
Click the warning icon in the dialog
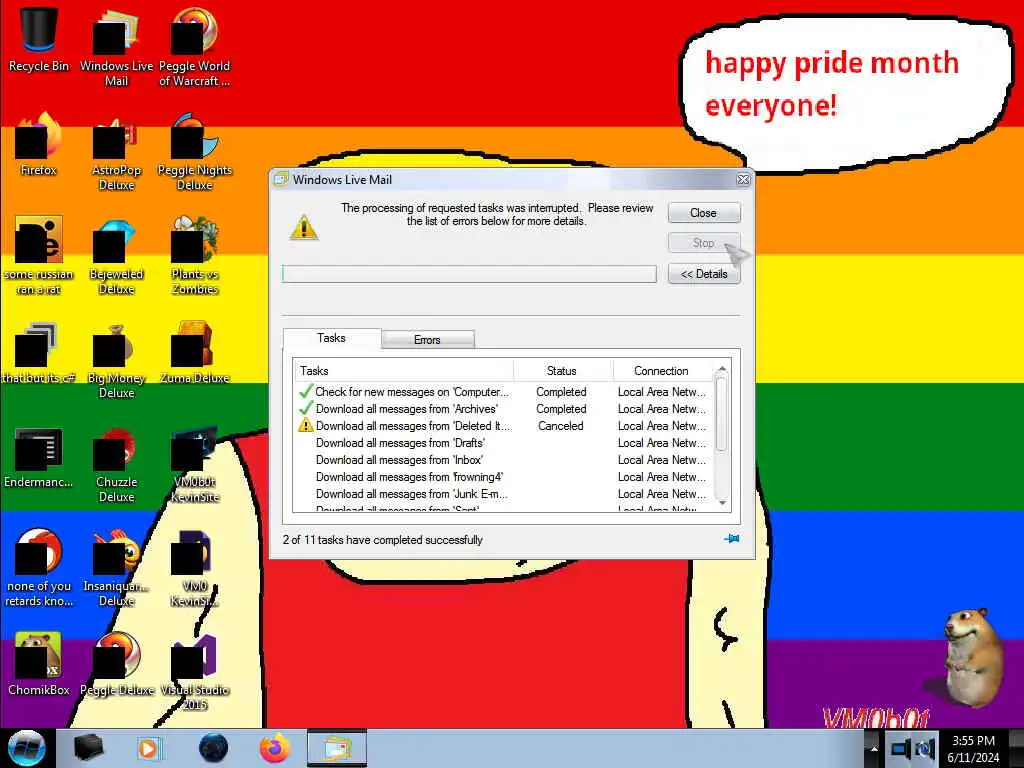tap(304, 227)
